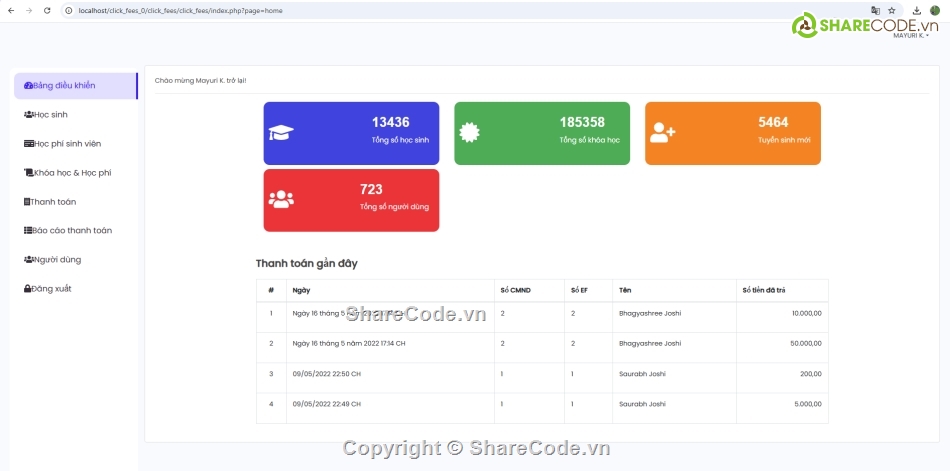Click the gear badge icon on courses card

click(x=469, y=132)
